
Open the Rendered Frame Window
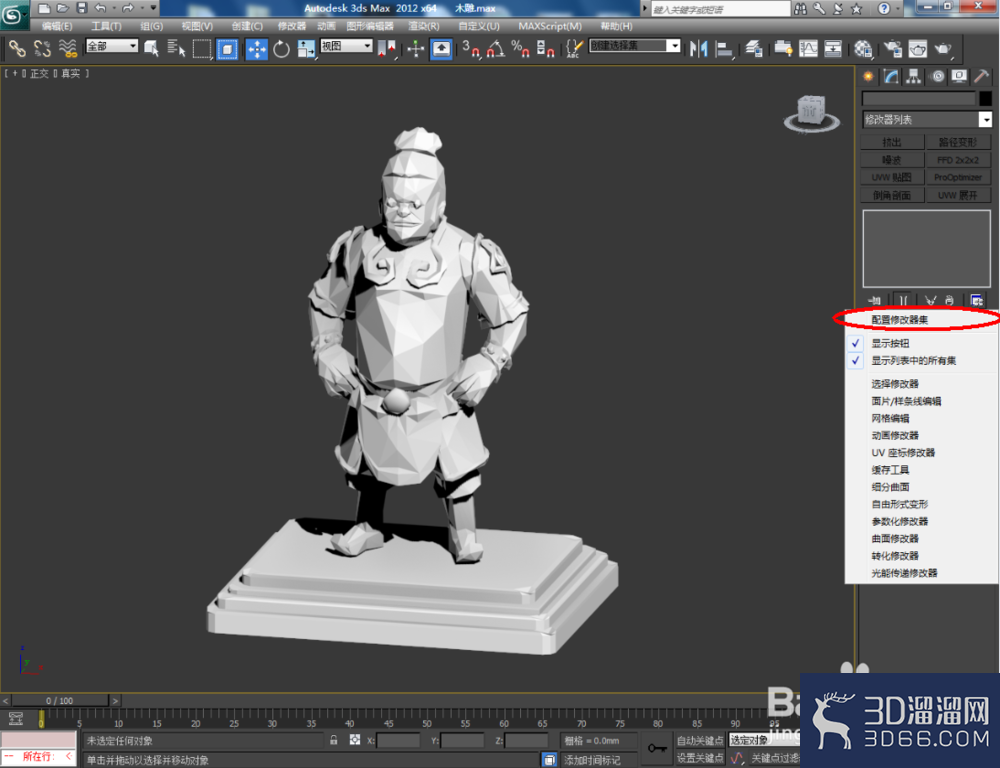[918, 48]
